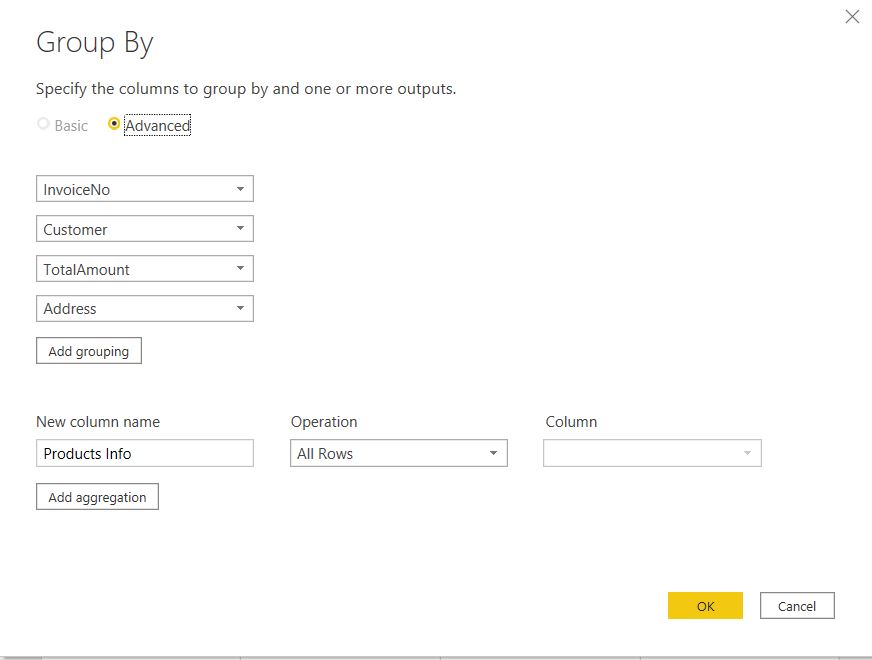Close the Group By dialog with X
The height and width of the screenshot is (660, 872).
pyautogui.click(x=852, y=16)
